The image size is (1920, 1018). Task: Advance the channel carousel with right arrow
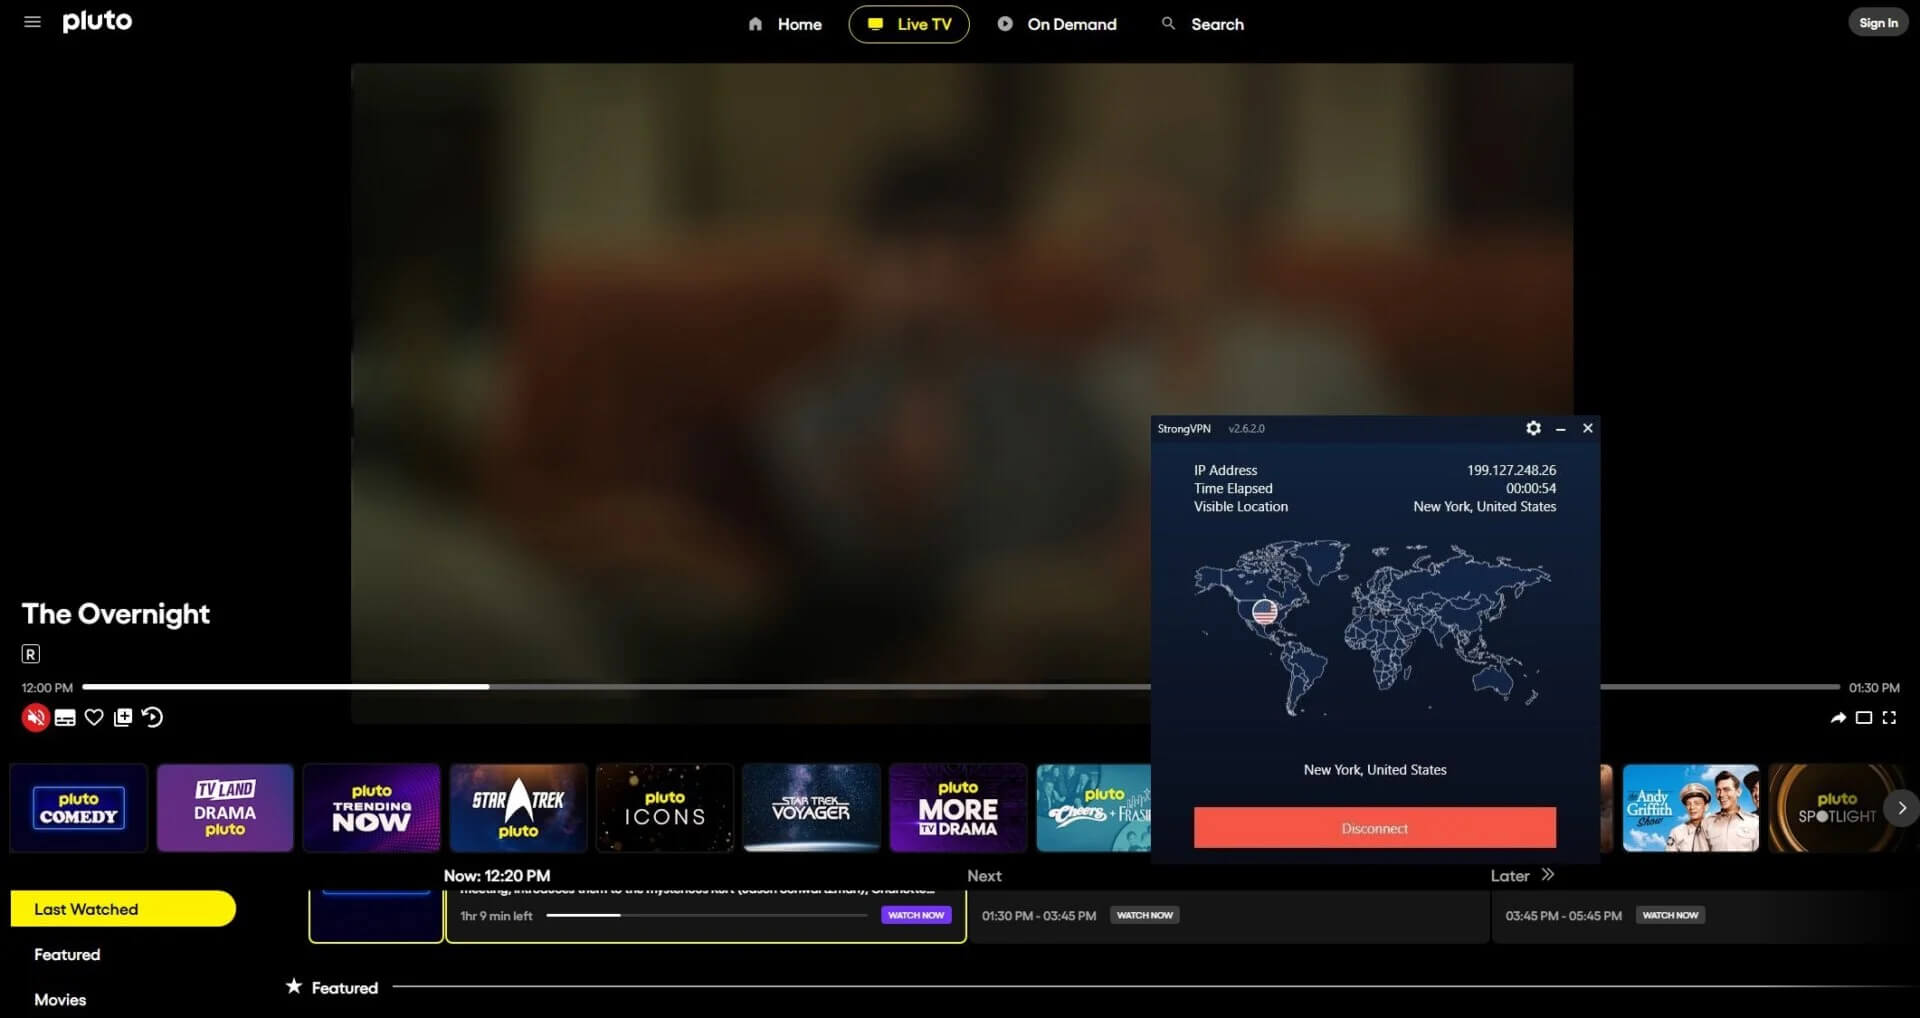[1902, 808]
